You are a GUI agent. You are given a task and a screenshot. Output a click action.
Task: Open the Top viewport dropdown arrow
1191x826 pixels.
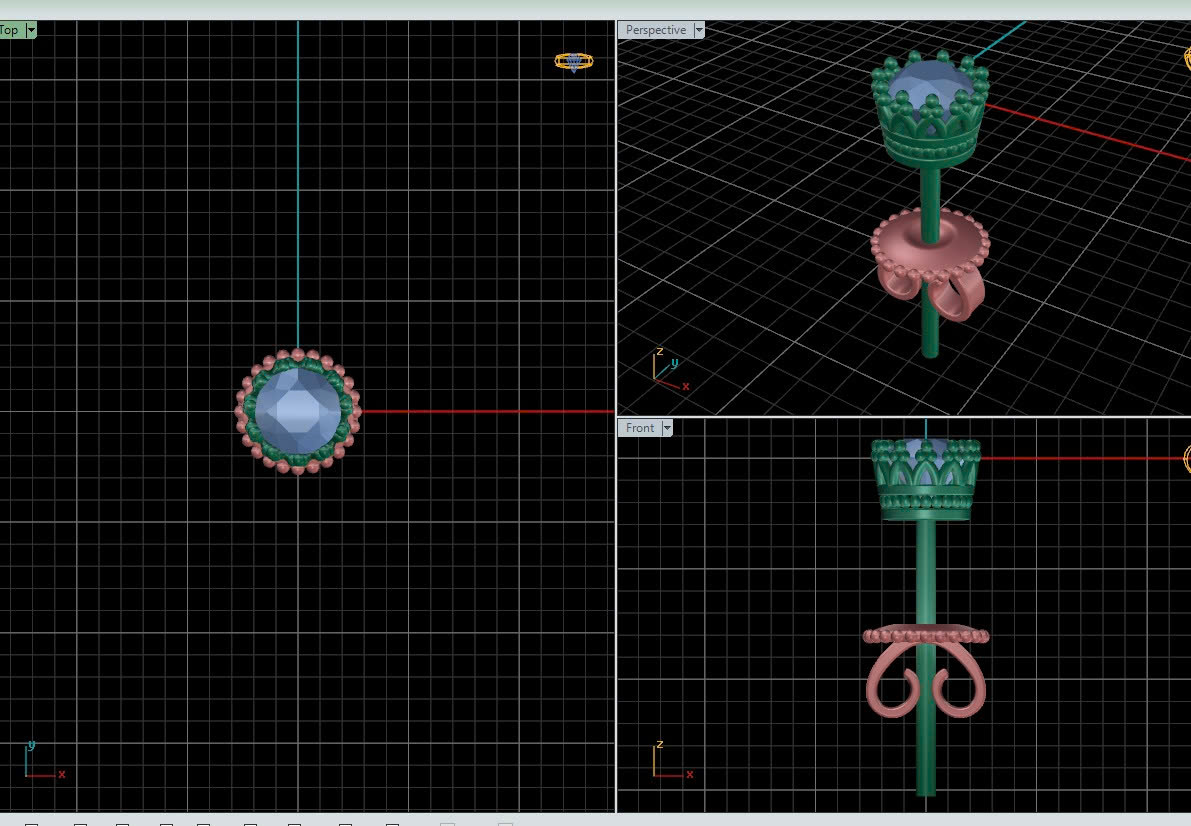31,30
